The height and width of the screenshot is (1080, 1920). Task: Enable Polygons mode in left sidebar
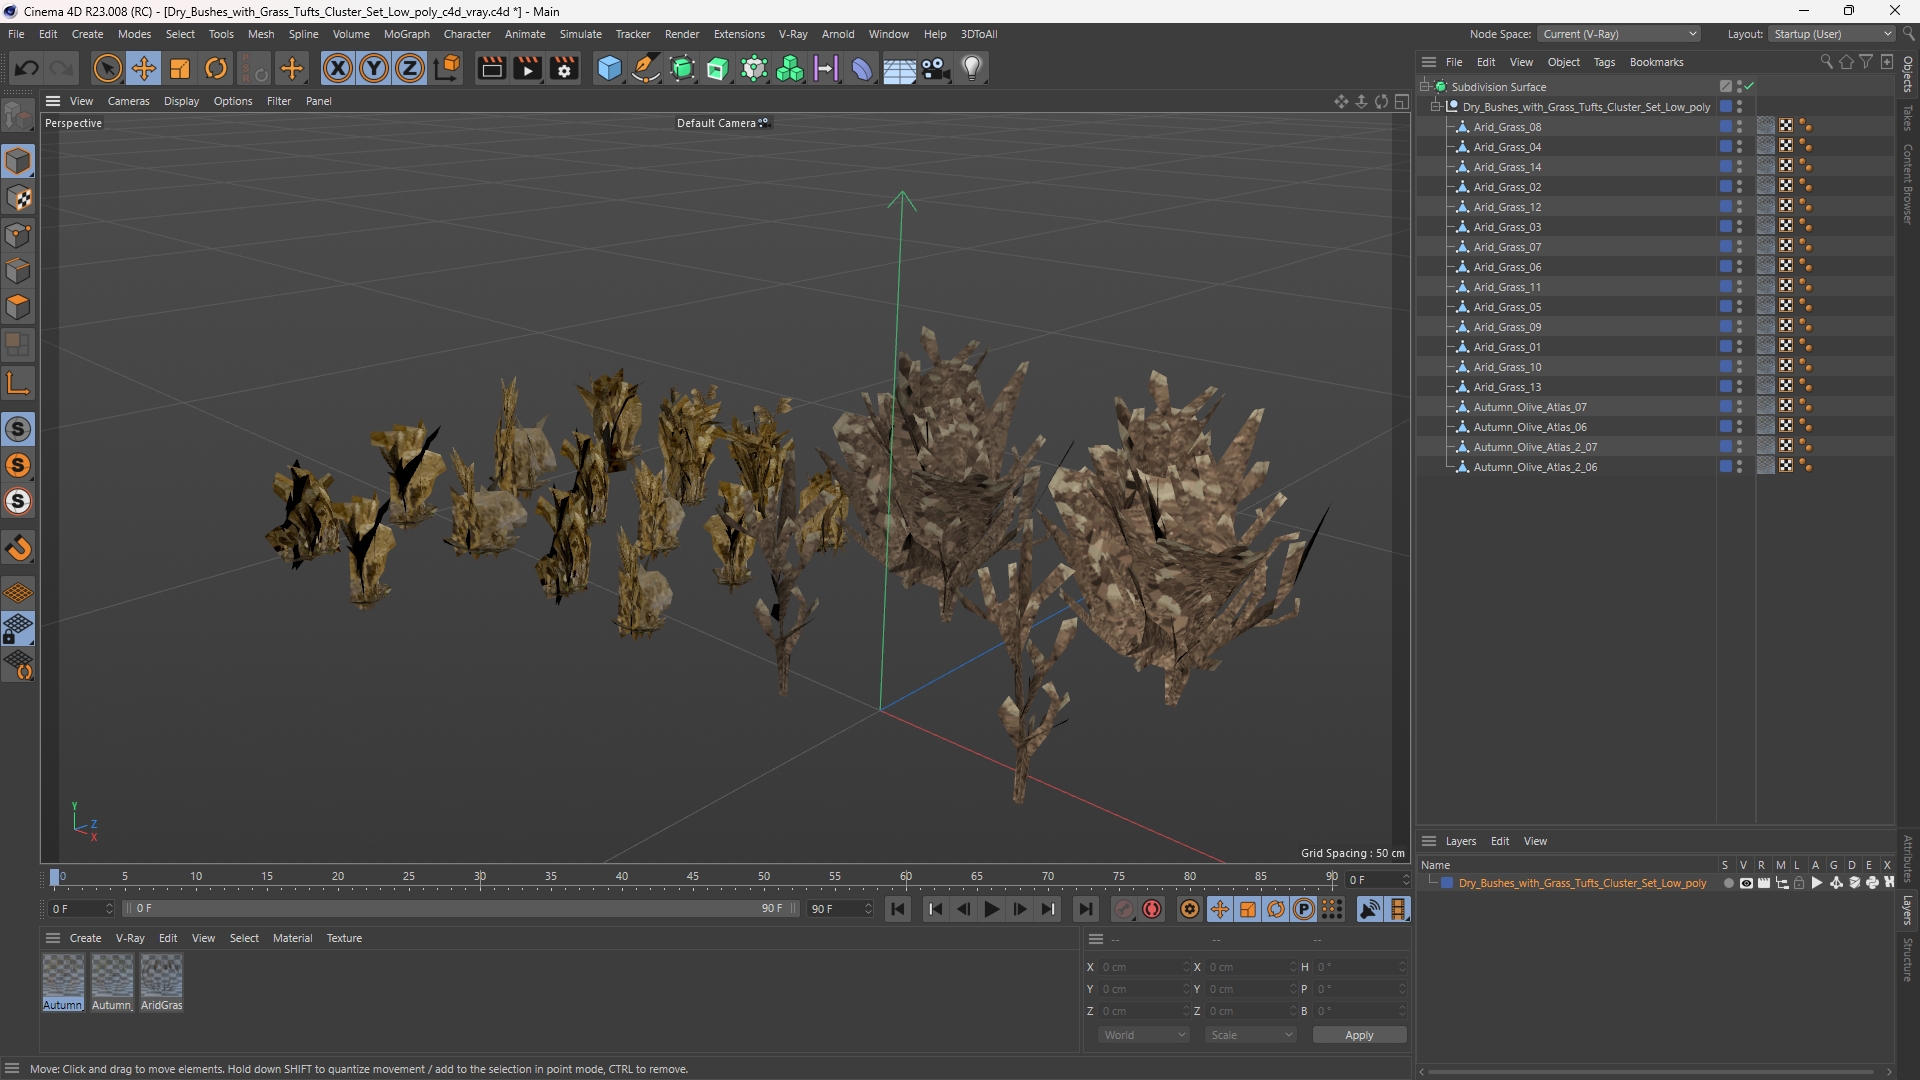(18, 307)
